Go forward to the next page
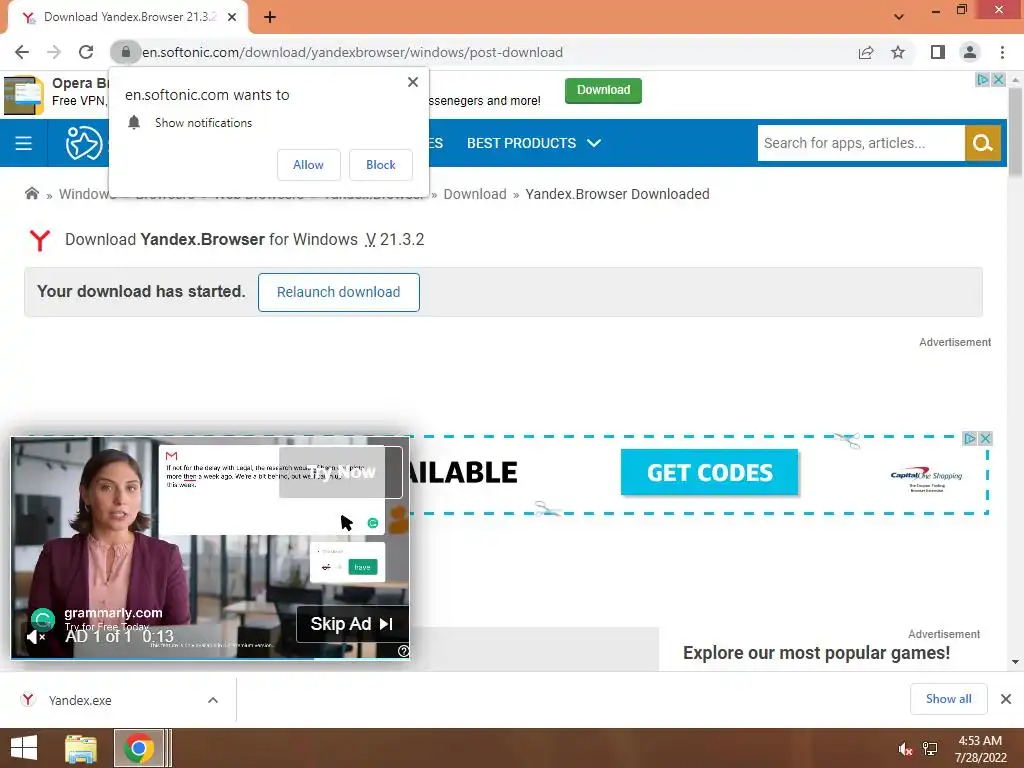1024x768 pixels. [x=54, y=52]
